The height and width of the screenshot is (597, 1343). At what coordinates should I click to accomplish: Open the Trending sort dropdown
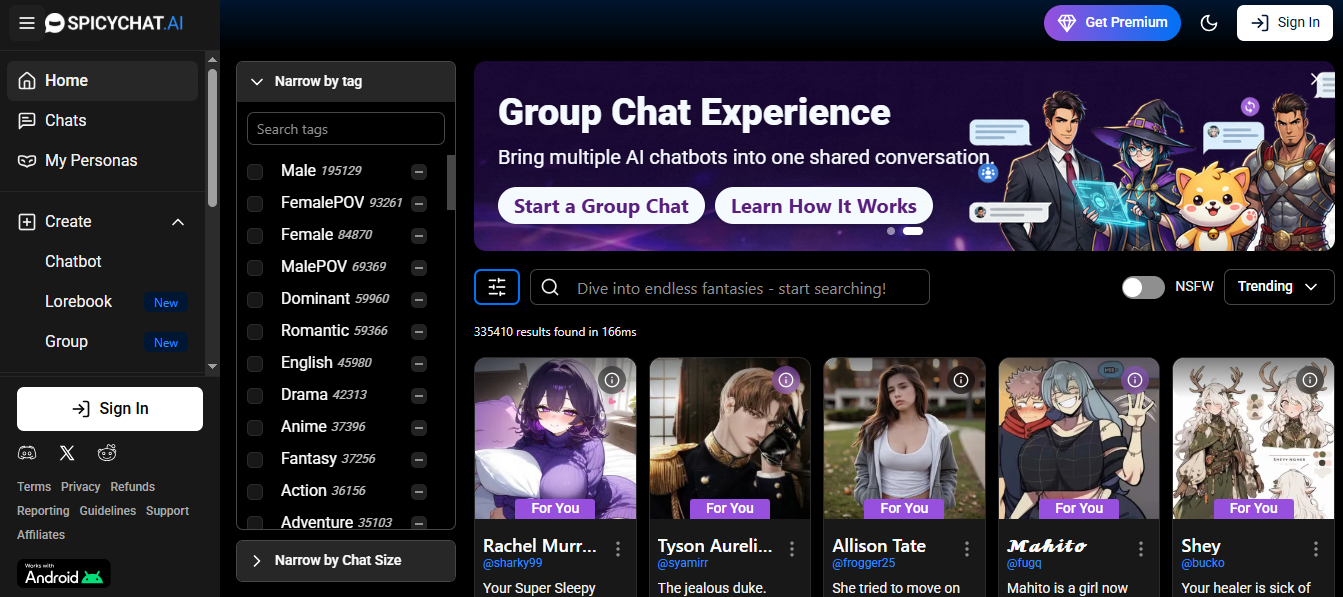coord(1279,287)
